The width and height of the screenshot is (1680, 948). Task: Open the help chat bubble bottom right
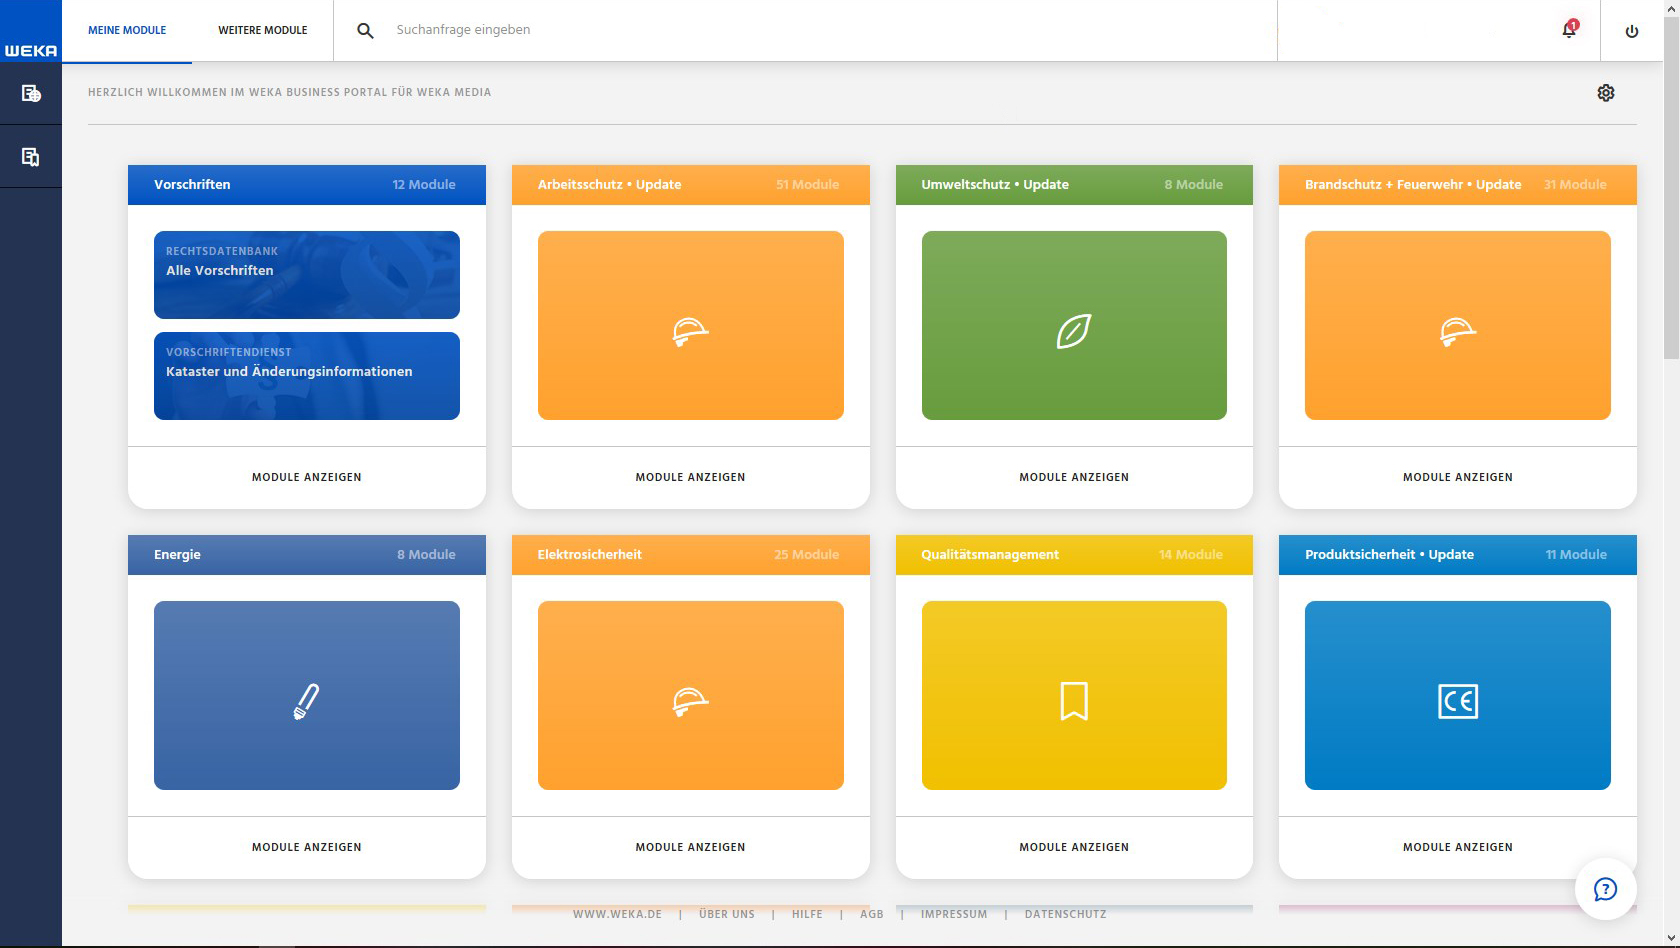coord(1607,888)
